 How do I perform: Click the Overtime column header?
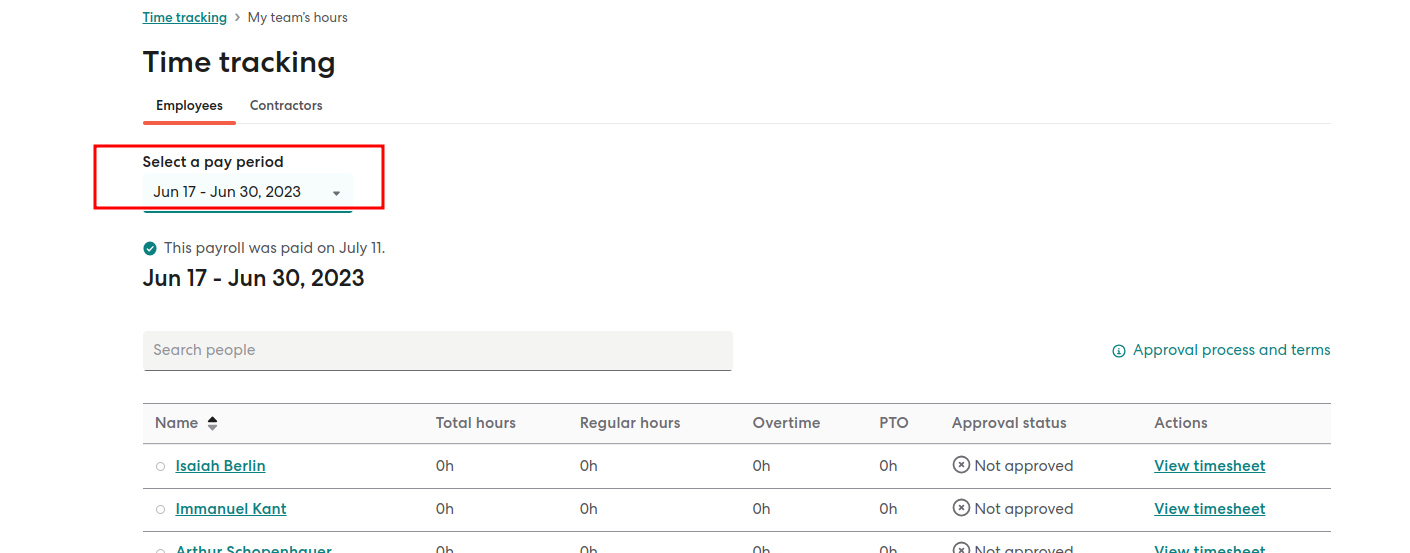click(x=787, y=423)
